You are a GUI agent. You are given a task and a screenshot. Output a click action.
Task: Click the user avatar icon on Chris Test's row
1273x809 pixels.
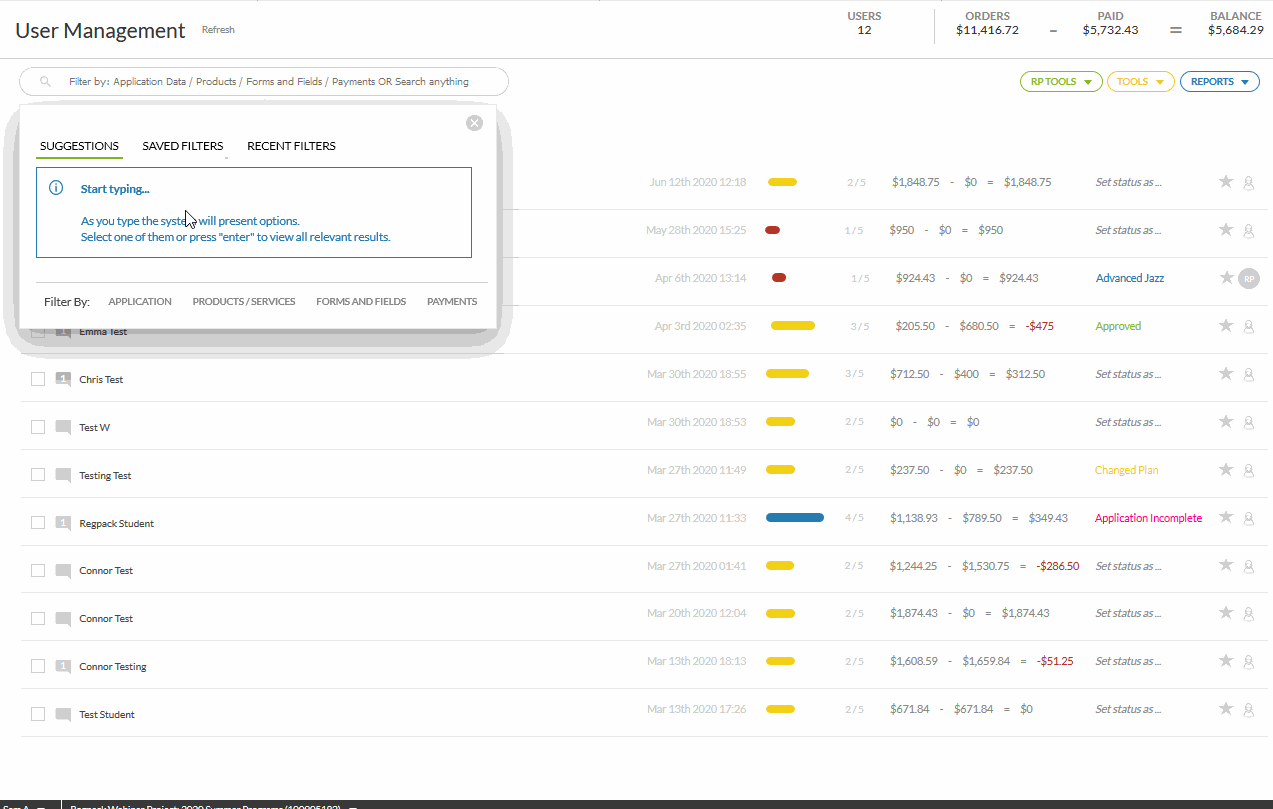pos(1248,375)
